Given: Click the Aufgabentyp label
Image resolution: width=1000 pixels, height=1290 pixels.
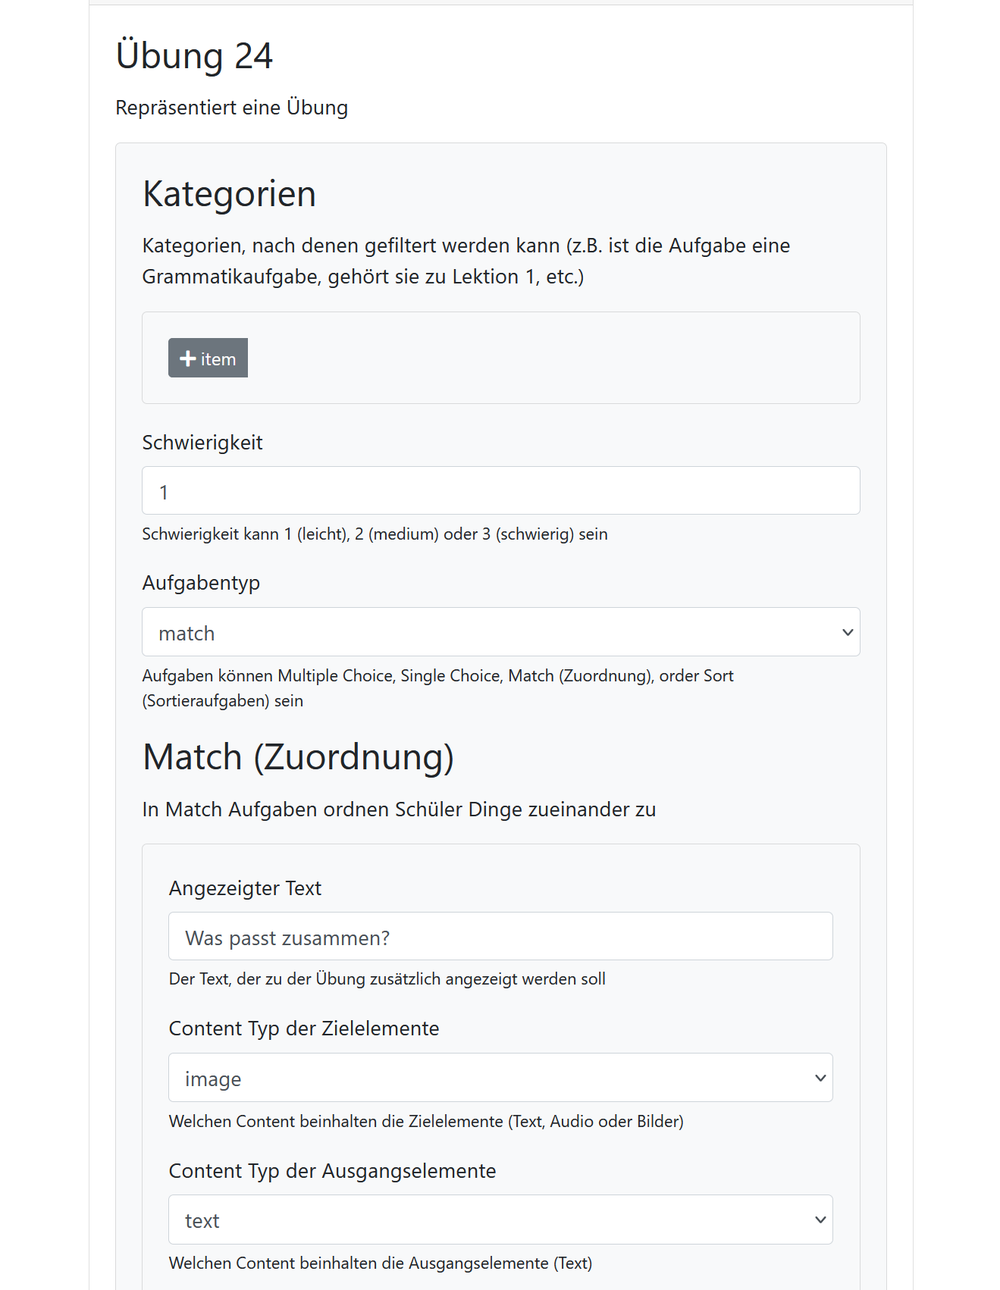Looking at the screenshot, I should pos(201,583).
